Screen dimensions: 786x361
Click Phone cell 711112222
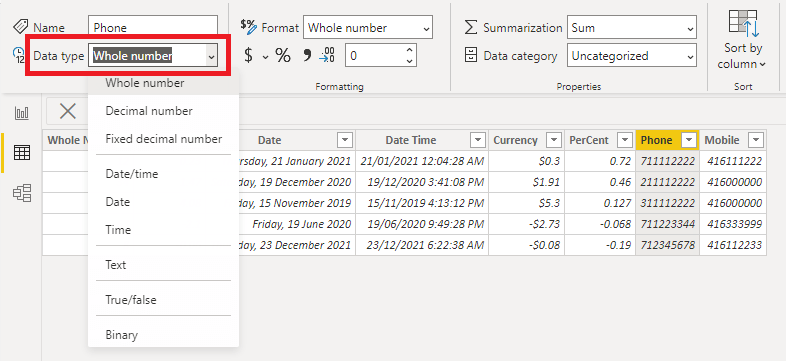(x=668, y=161)
